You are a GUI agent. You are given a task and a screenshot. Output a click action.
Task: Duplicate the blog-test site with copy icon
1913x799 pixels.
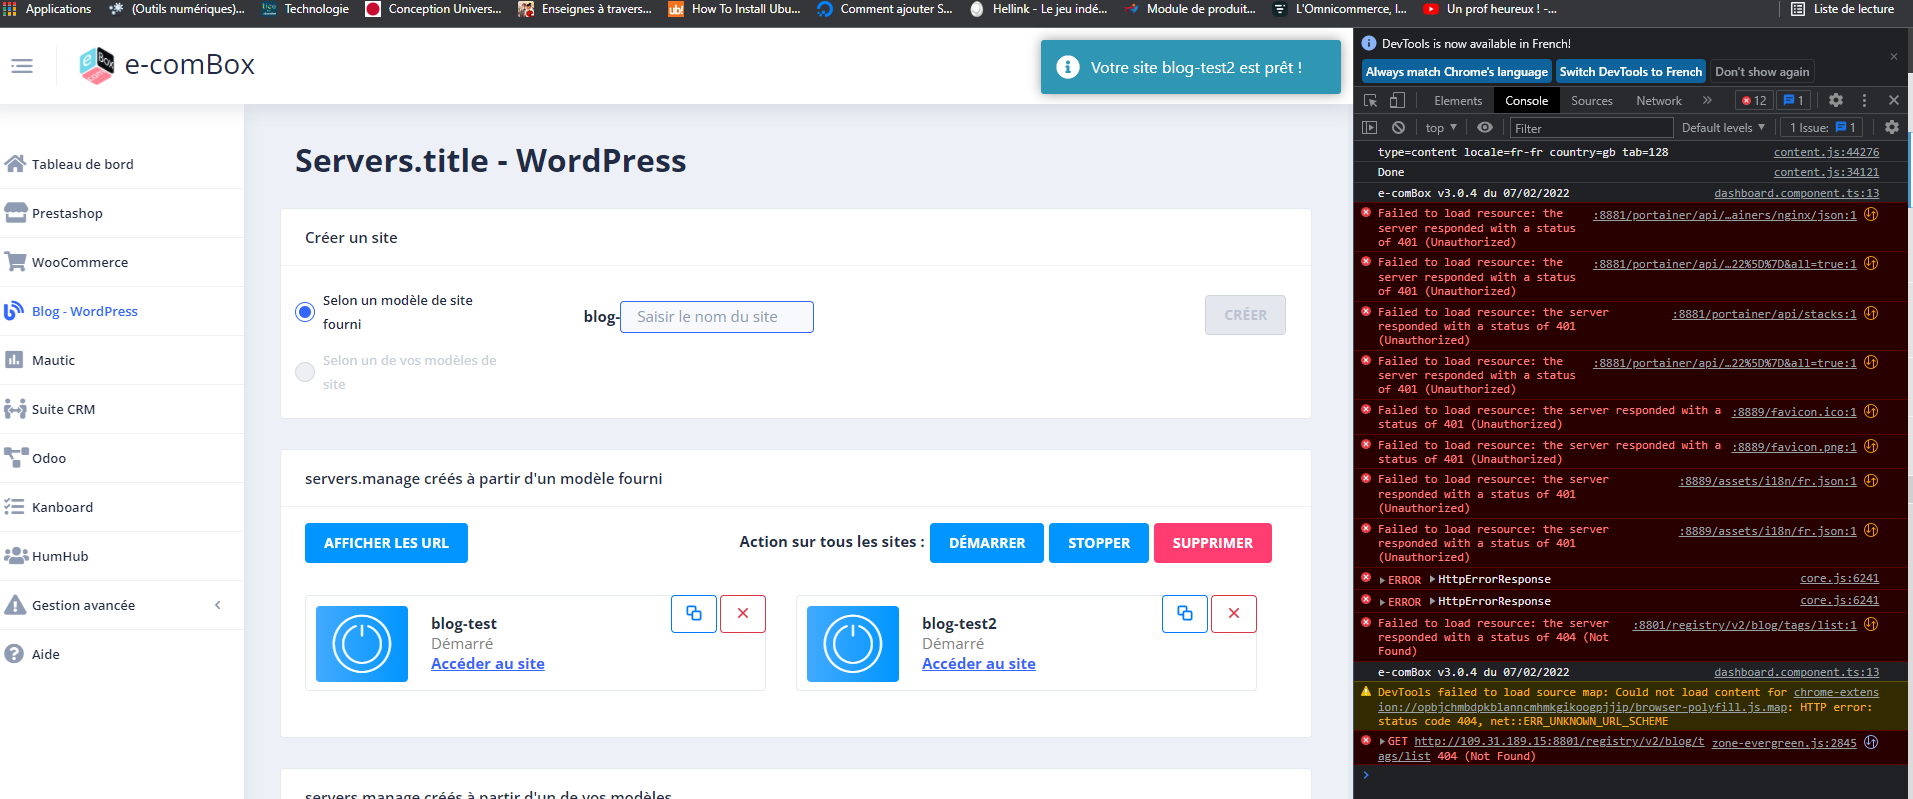[x=694, y=614]
